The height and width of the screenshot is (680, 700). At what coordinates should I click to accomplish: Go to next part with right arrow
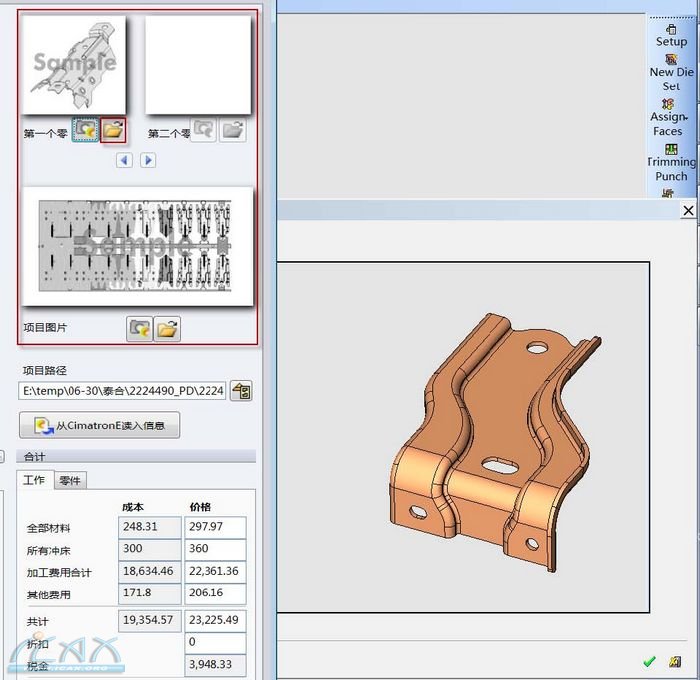148,160
